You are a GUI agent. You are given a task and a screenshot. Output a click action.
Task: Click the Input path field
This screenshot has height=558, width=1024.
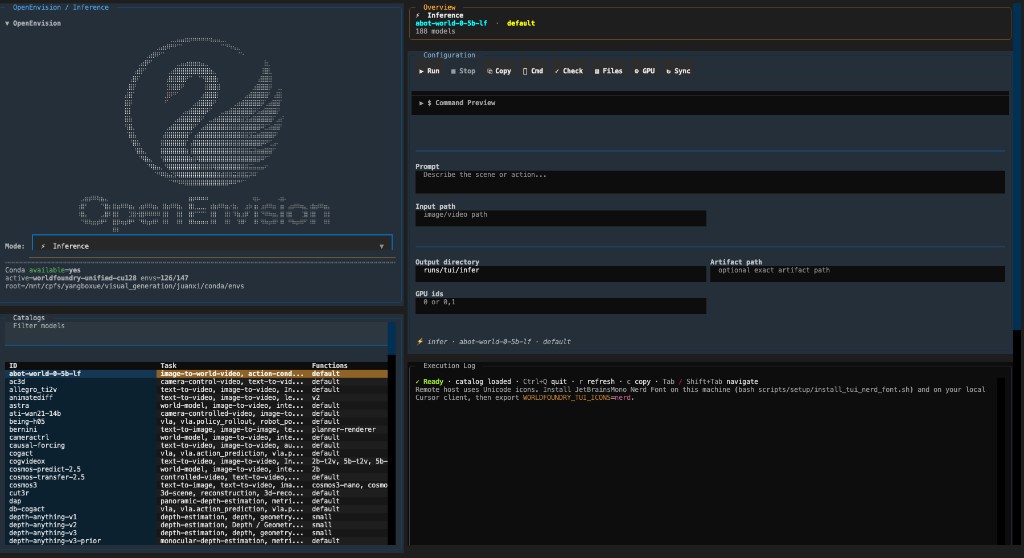point(560,218)
